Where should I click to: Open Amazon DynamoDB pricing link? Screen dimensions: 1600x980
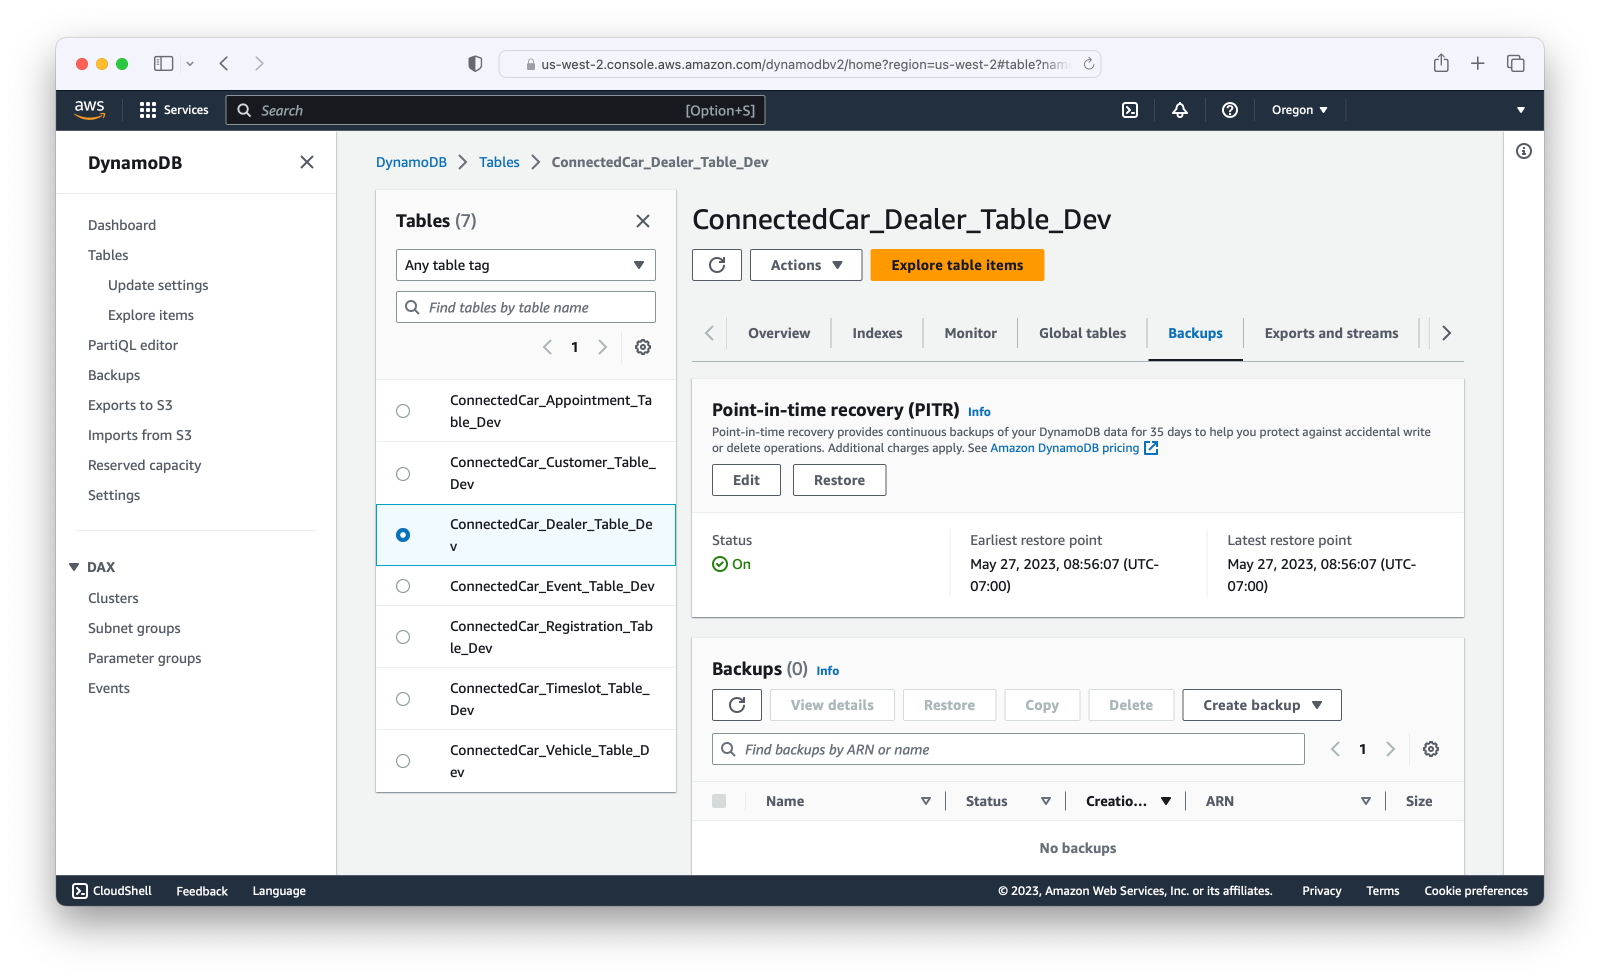pyautogui.click(x=1074, y=448)
